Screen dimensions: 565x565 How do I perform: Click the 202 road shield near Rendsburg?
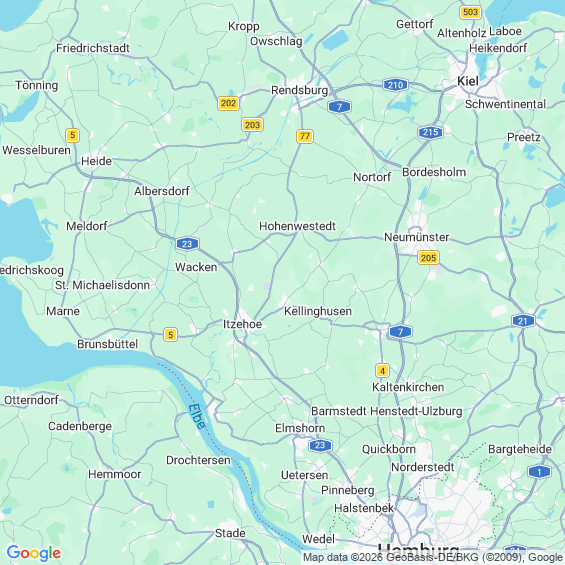[x=228, y=103]
